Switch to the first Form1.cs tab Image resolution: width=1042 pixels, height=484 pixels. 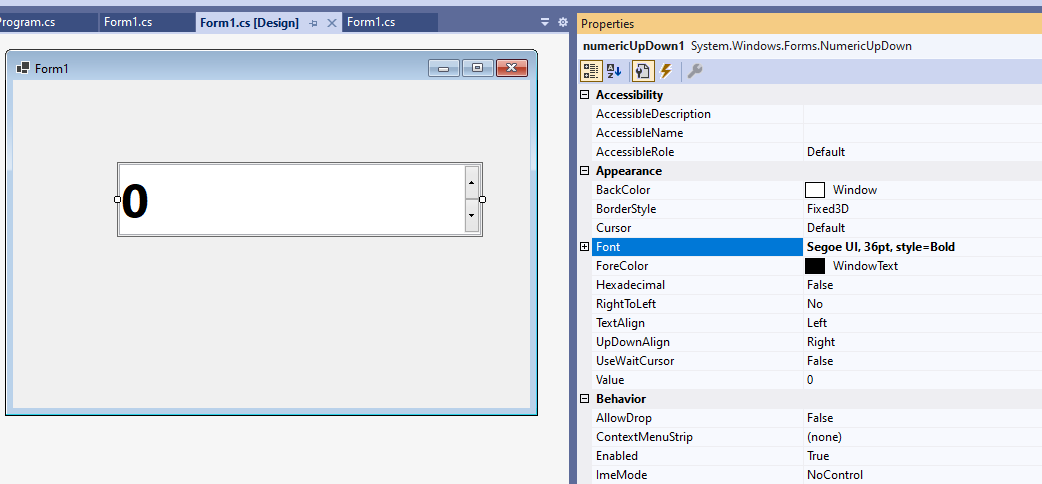[147, 22]
